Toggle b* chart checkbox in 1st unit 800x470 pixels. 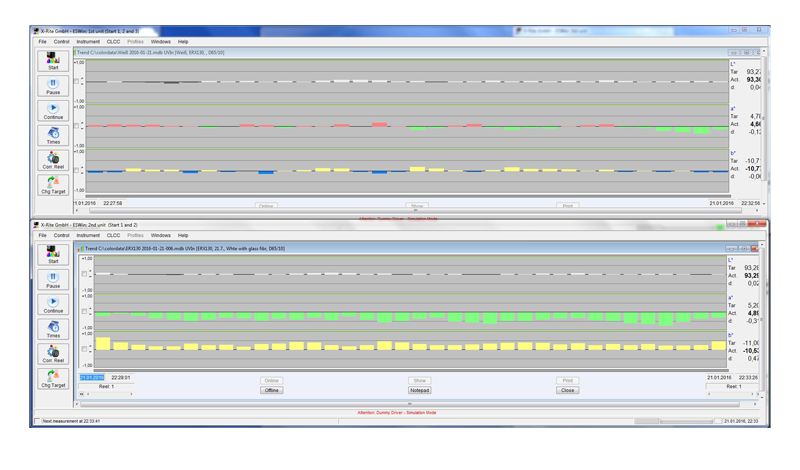click(77, 170)
